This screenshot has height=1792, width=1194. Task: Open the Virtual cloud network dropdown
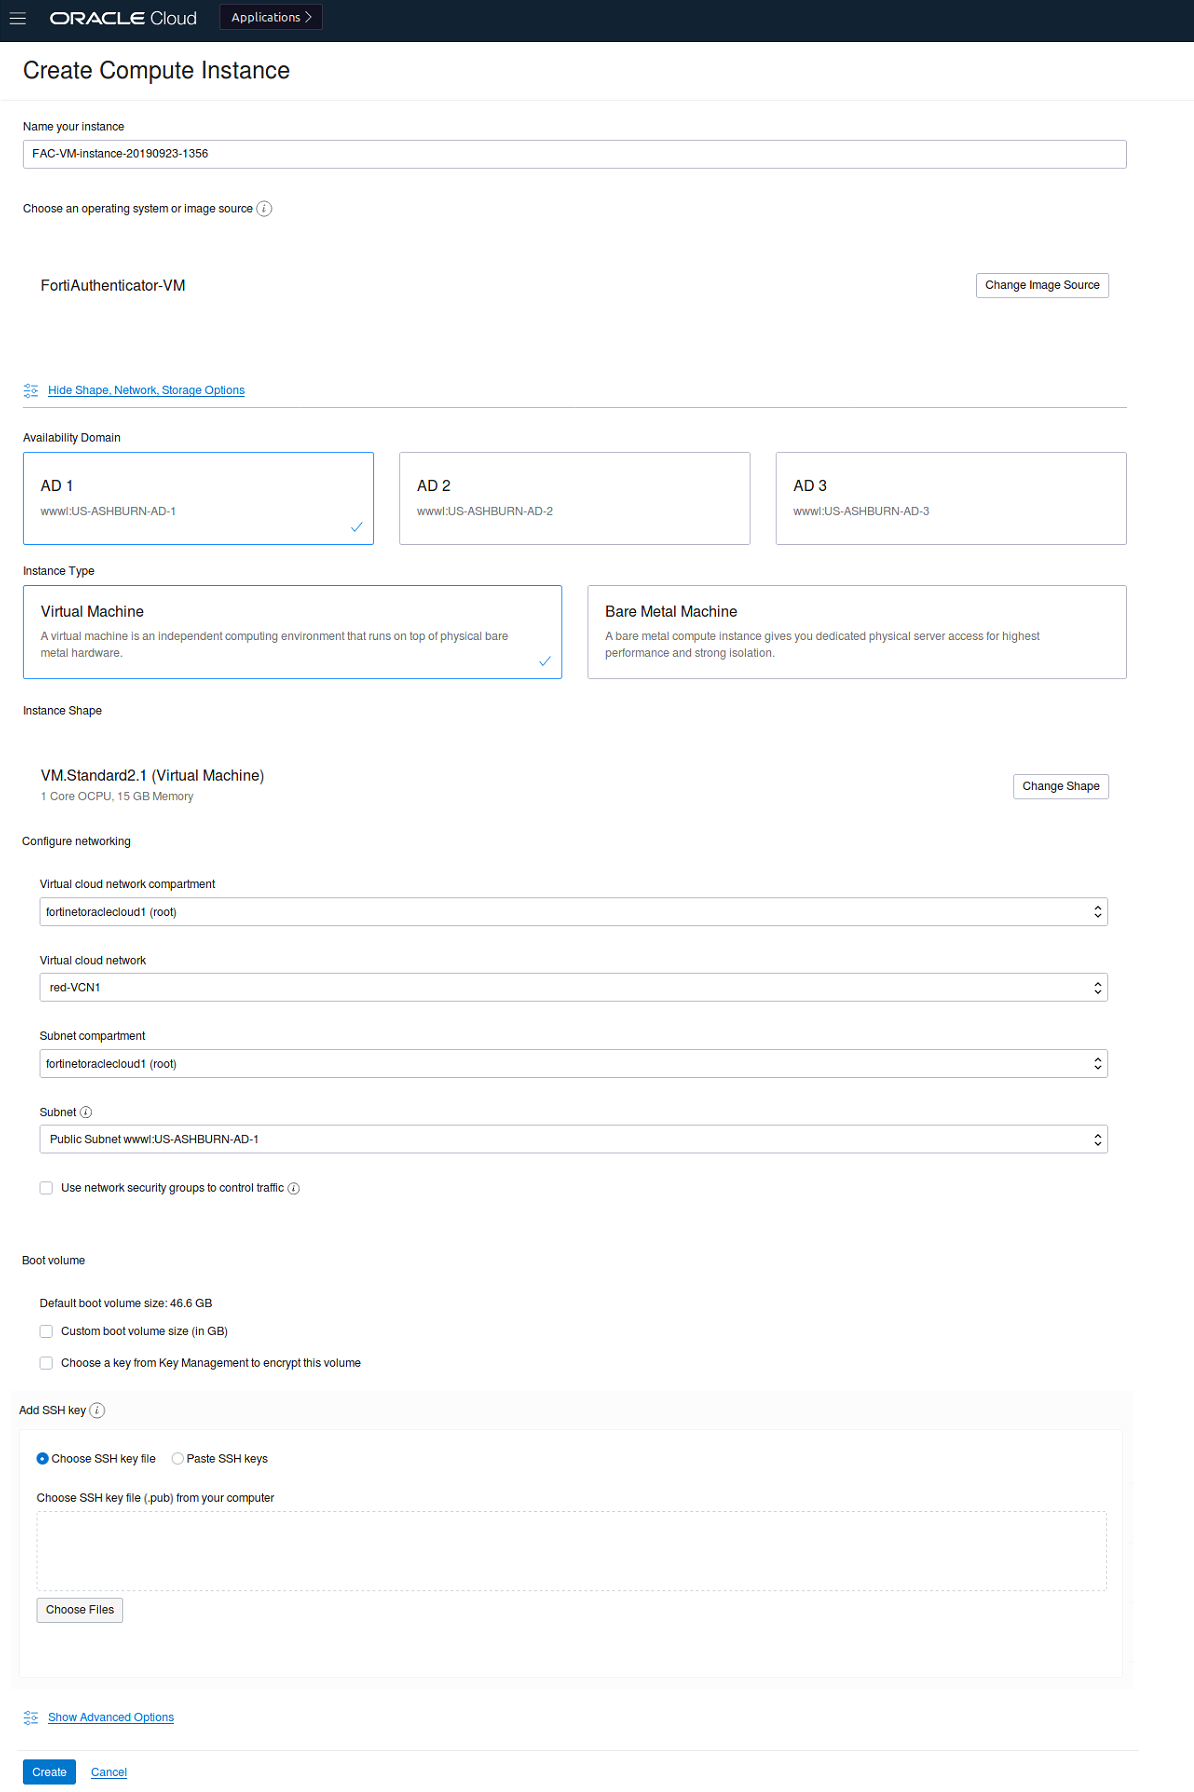(573, 987)
